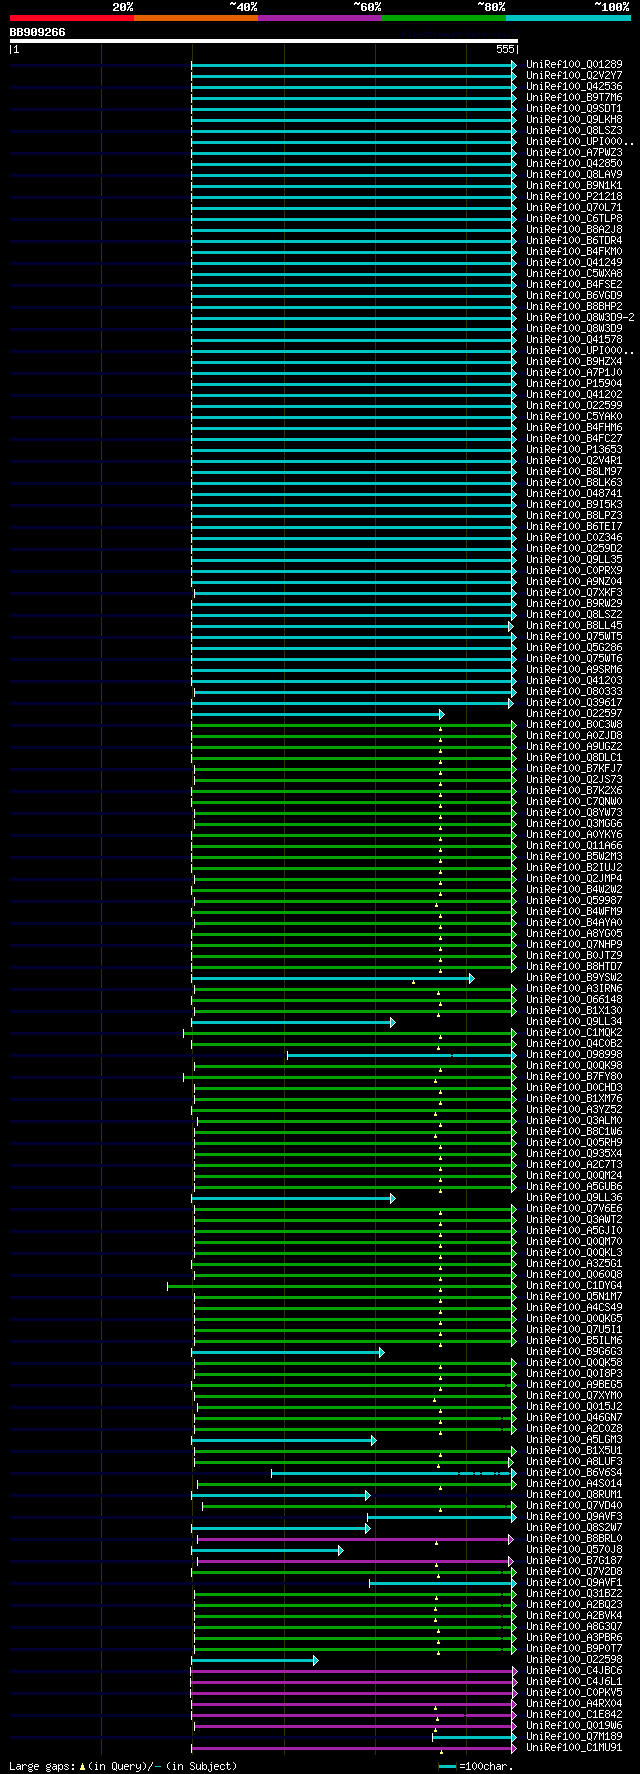Screen dimensions: 640x1774
Task: Select the UniRef100_O80333 entry
Action: 574,691
